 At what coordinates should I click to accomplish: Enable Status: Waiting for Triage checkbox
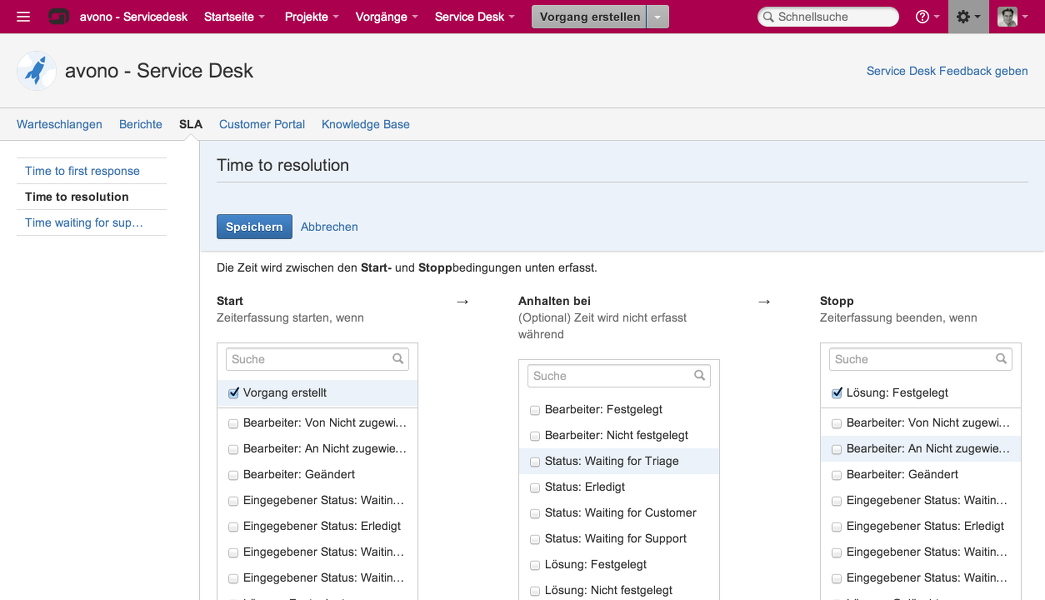click(x=535, y=462)
